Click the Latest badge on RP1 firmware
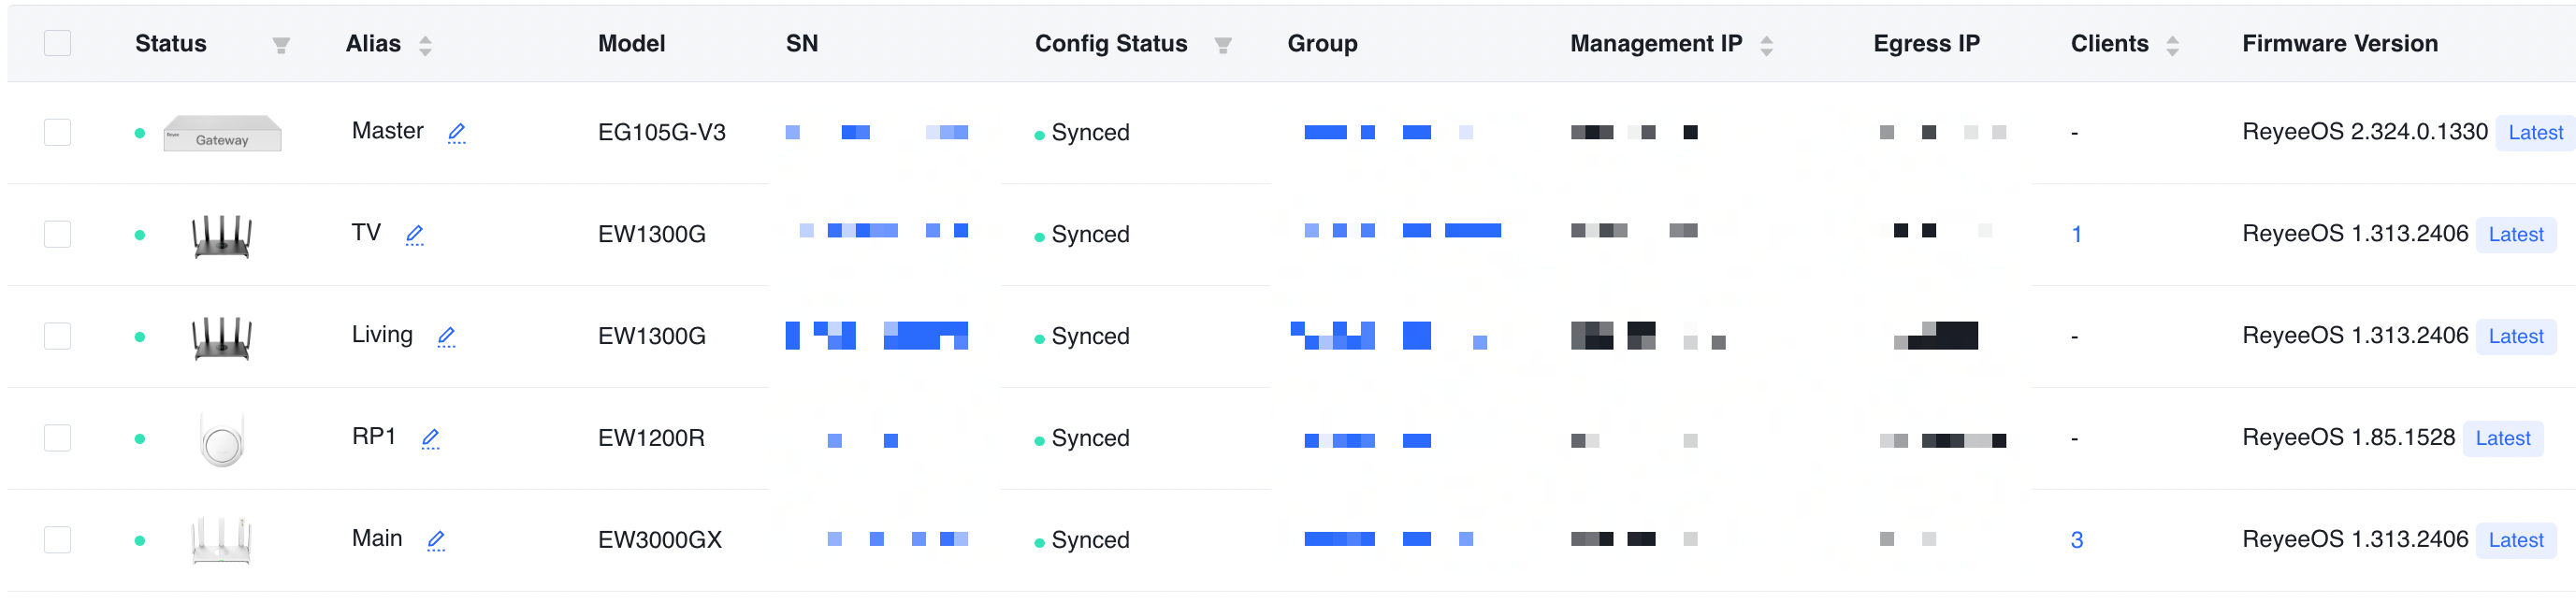The image size is (2576, 602). click(x=2503, y=438)
